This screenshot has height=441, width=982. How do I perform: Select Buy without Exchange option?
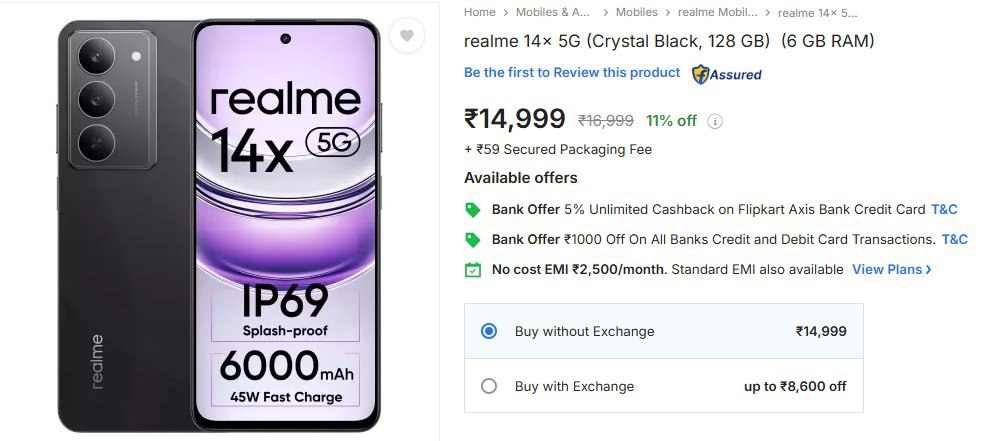[489, 331]
